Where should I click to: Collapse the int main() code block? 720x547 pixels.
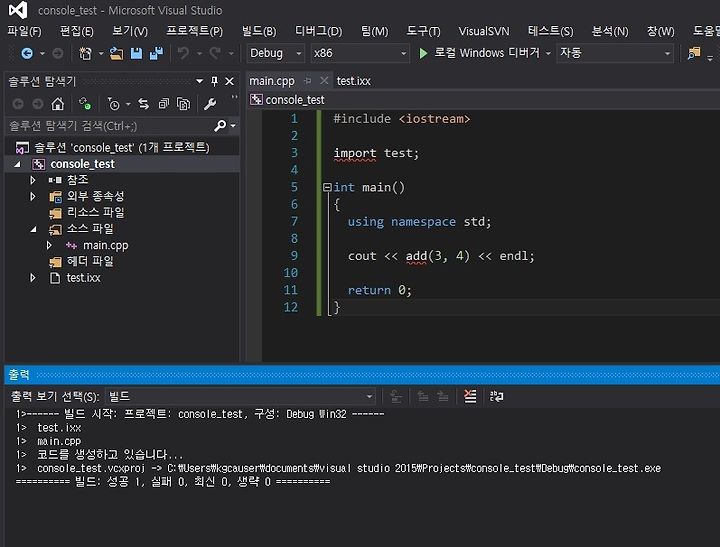[x=327, y=187]
